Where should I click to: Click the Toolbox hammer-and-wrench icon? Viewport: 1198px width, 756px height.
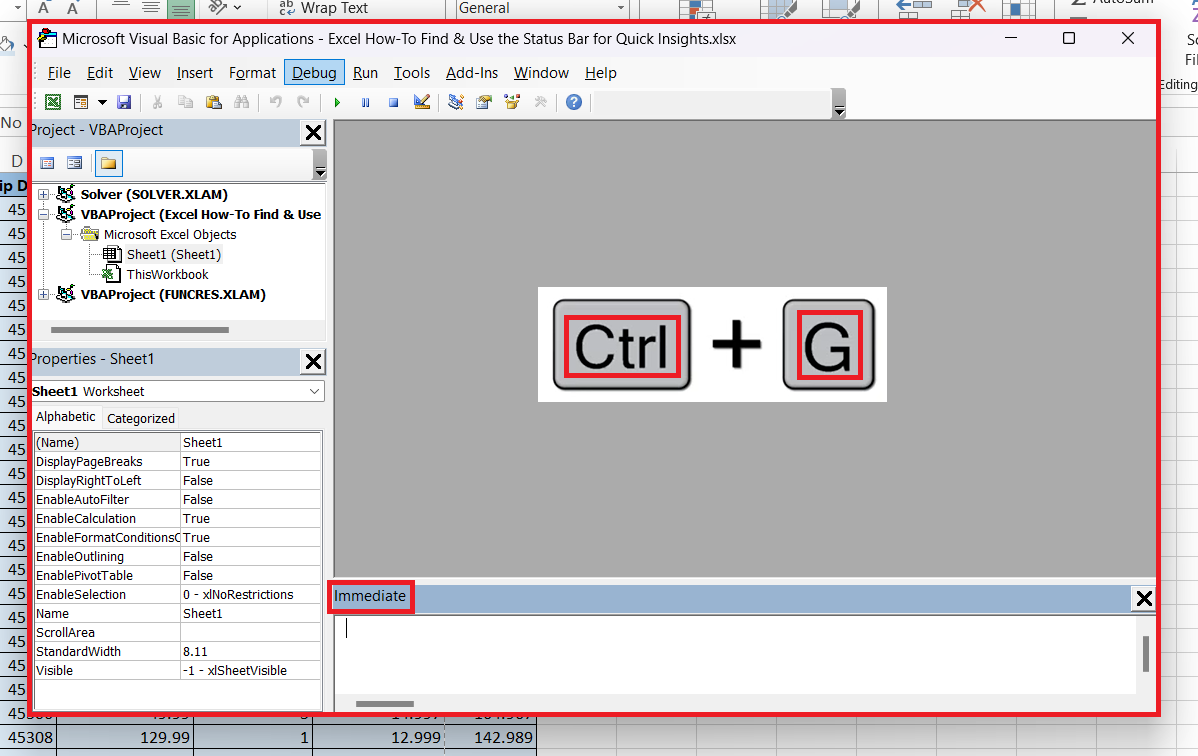click(x=540, y=102)
